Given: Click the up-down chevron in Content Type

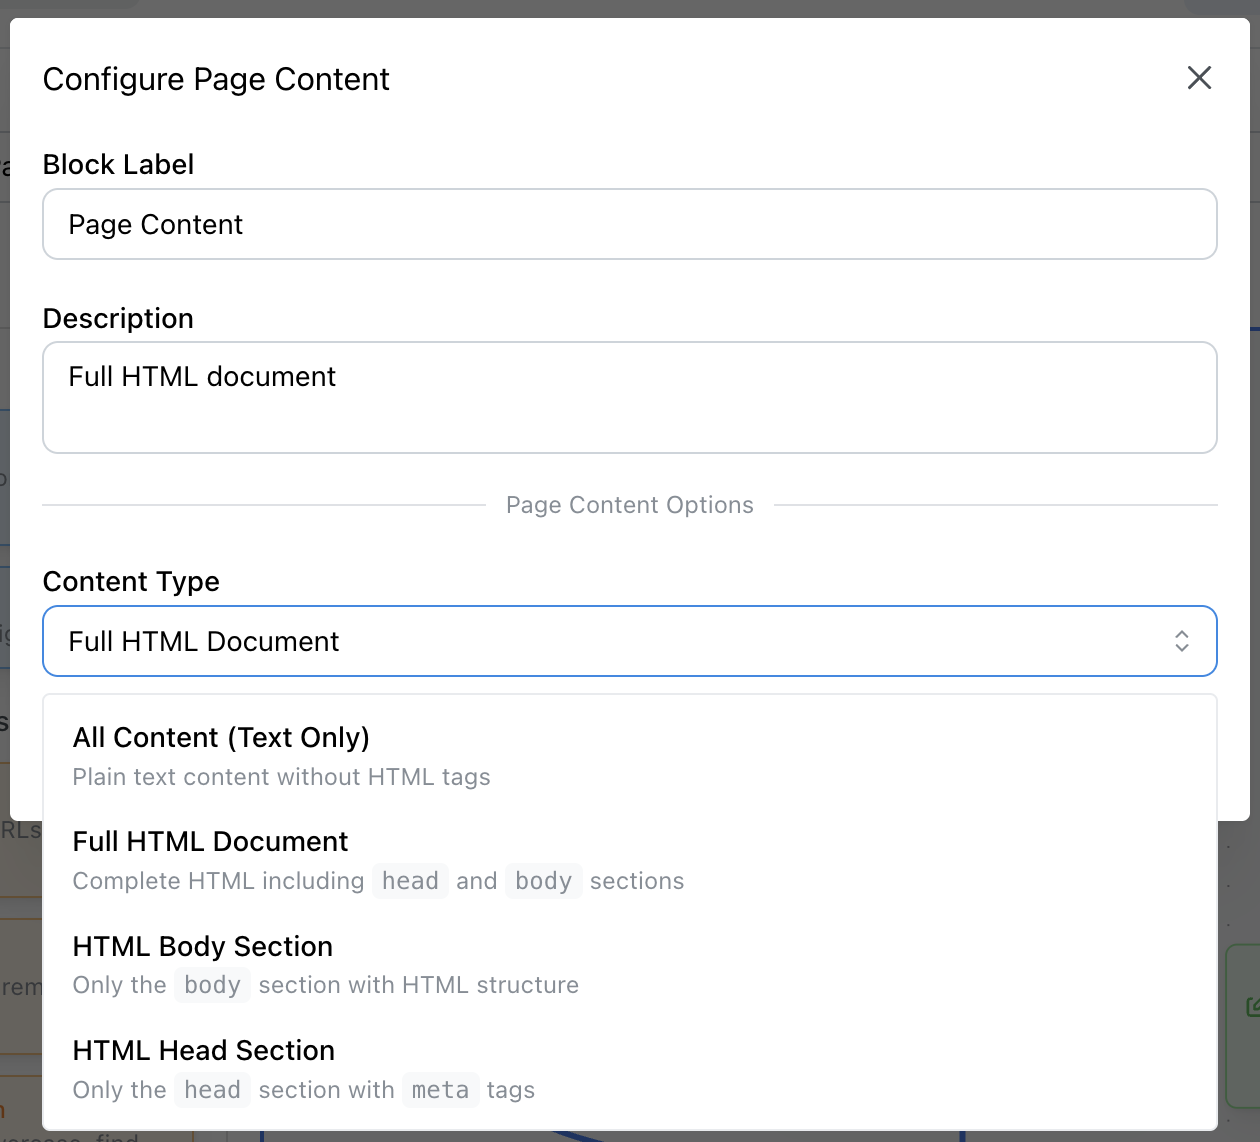Looking at the screenshot, I should point(1181,641).
